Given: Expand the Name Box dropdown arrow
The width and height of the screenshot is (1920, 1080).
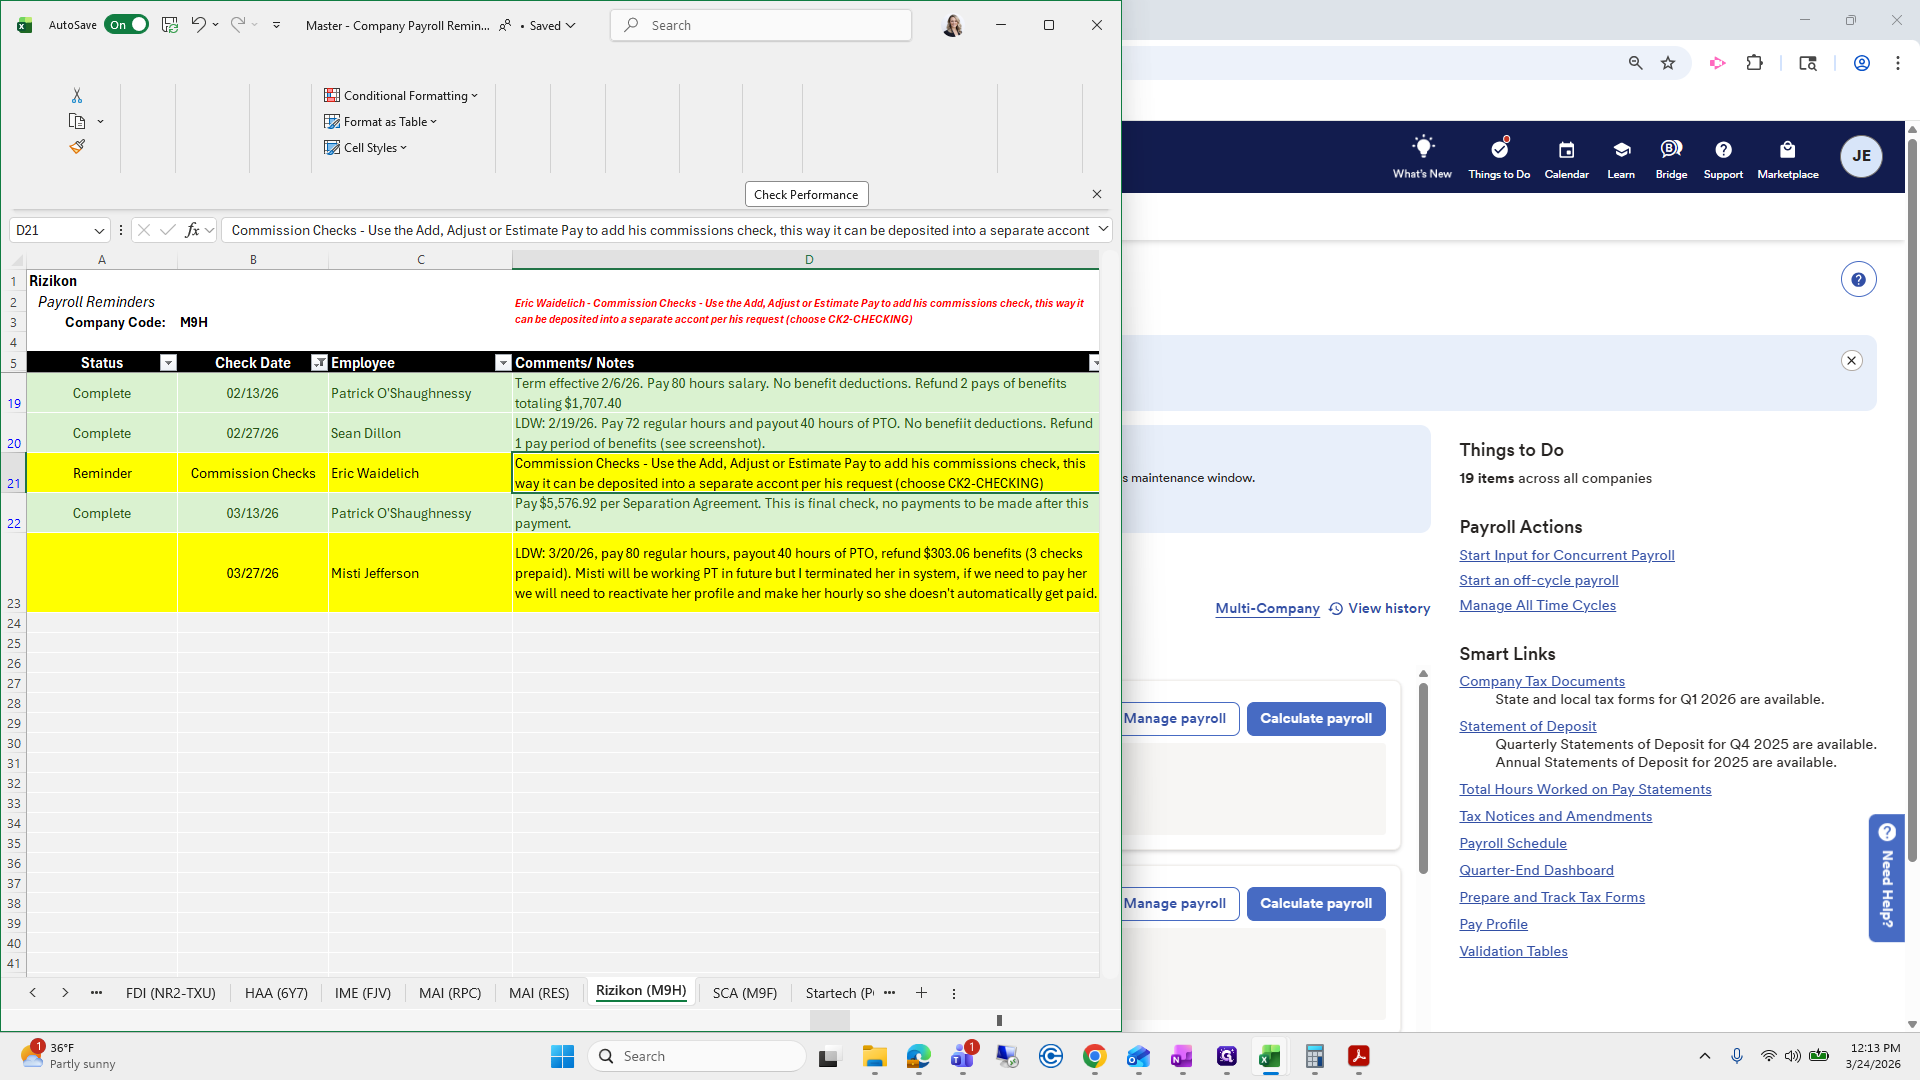Looking at the screenshot, I should pyautogui.click(x=99, y=230).
